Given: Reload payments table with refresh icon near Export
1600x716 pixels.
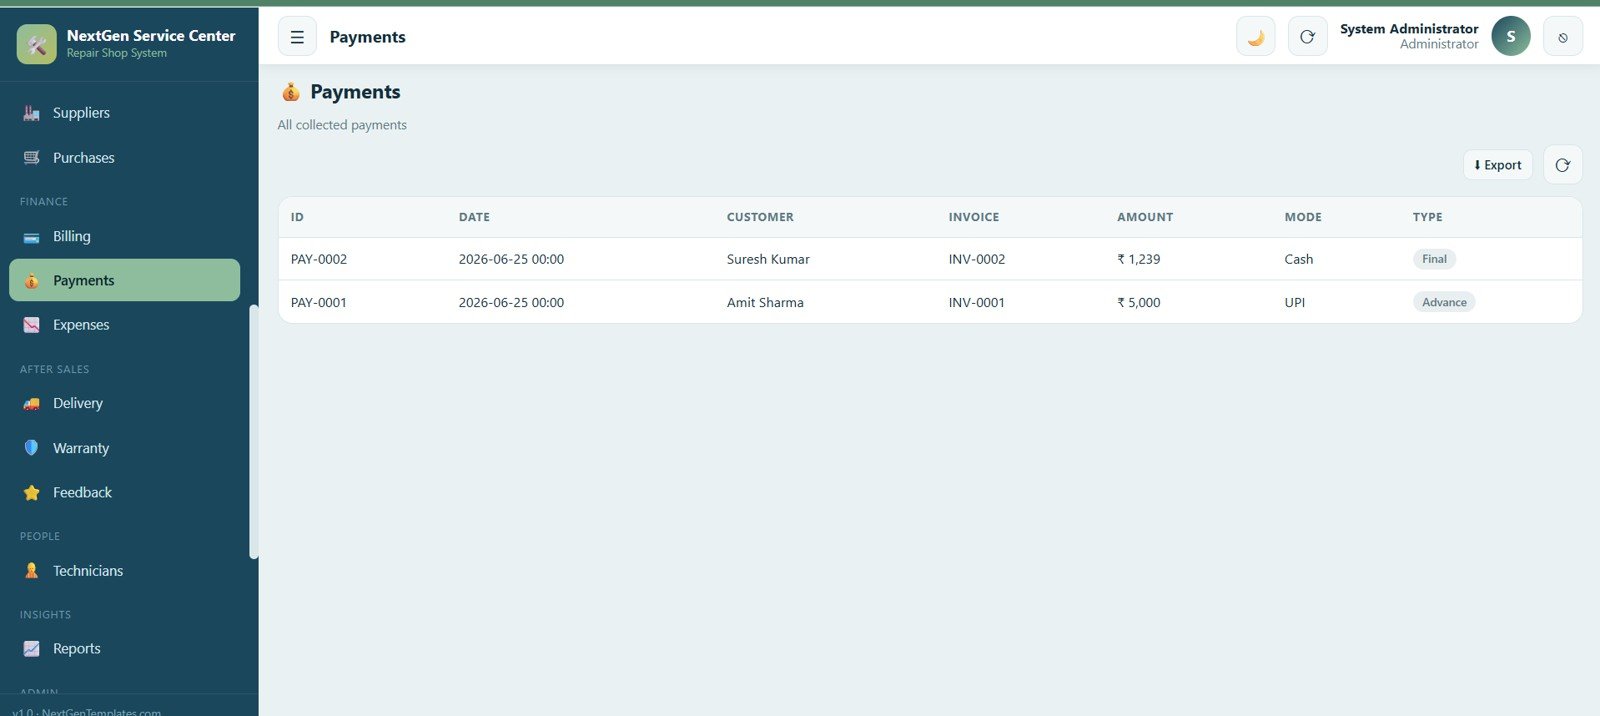Looking at the screenshot, I should pyautogui.click(x=1563, y=165).
